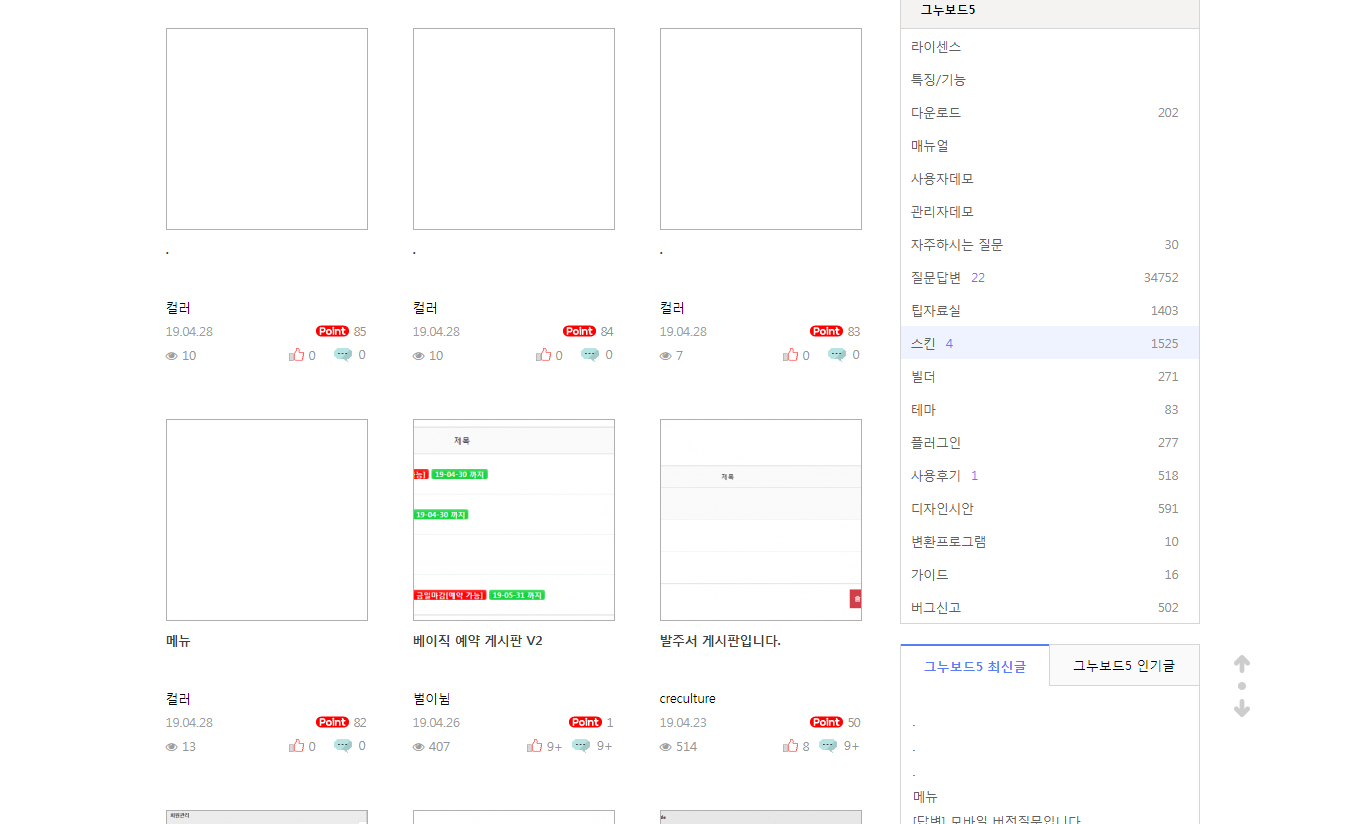Click the scroll-to-top arrow icon
The width and height of the screenshot is (1348, 824).
point(1241,664)
